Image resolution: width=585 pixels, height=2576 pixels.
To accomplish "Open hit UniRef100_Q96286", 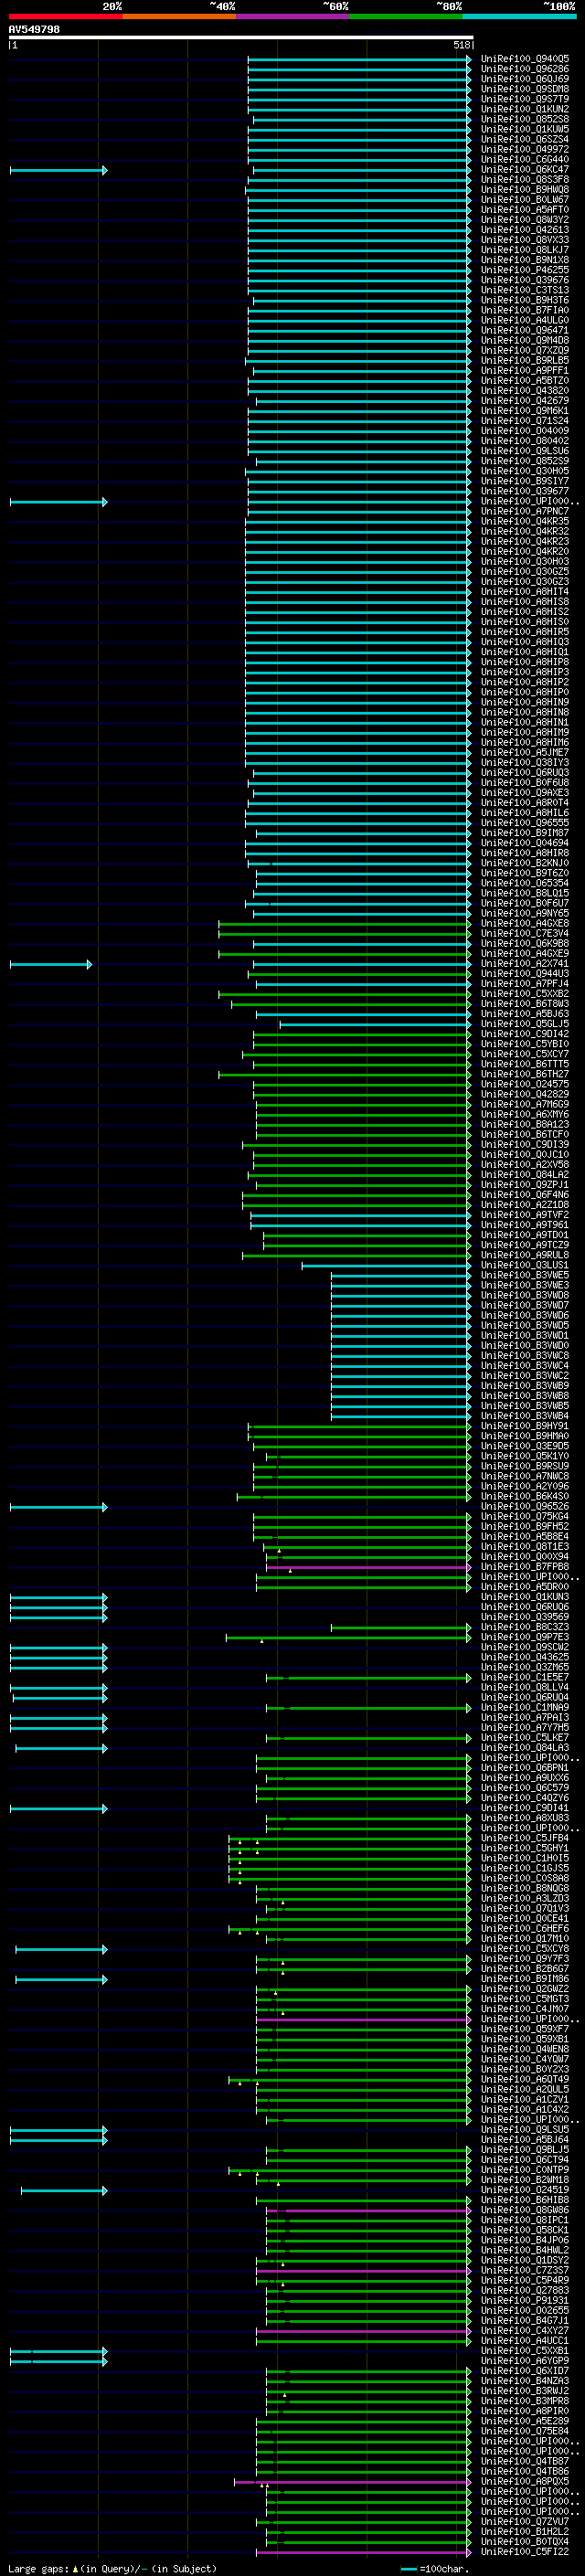I will (525, 69).
